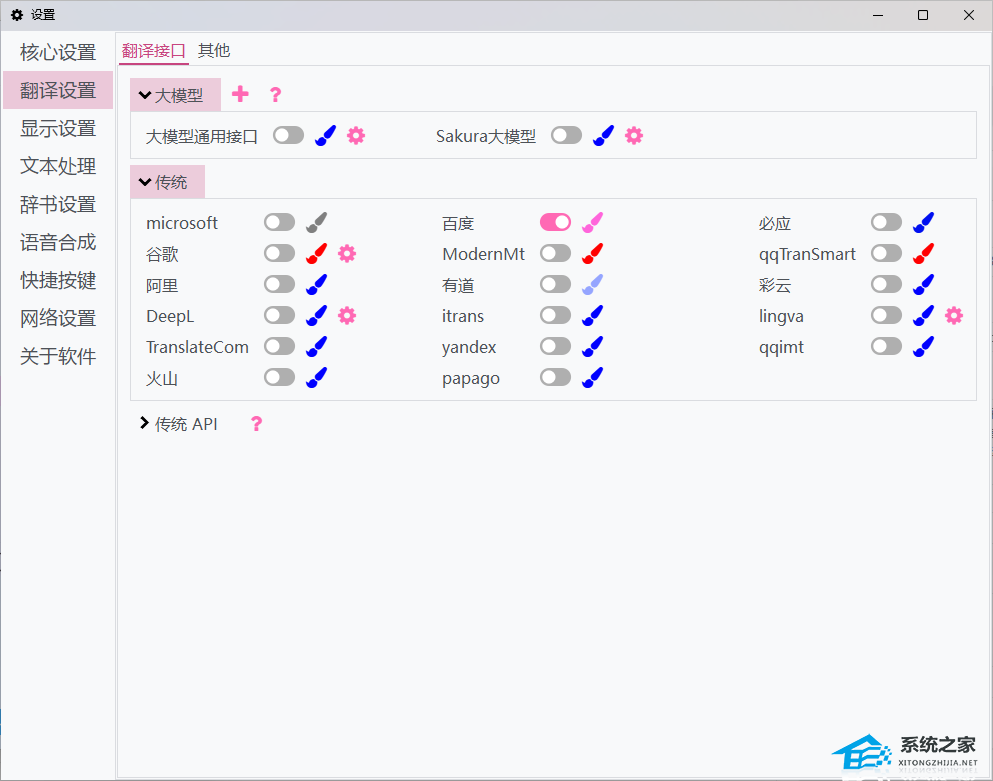The width and height of the screenshot is (993, 781).
Task: Enable the 彩云 toggle switch
Action: tap(887, 284)
